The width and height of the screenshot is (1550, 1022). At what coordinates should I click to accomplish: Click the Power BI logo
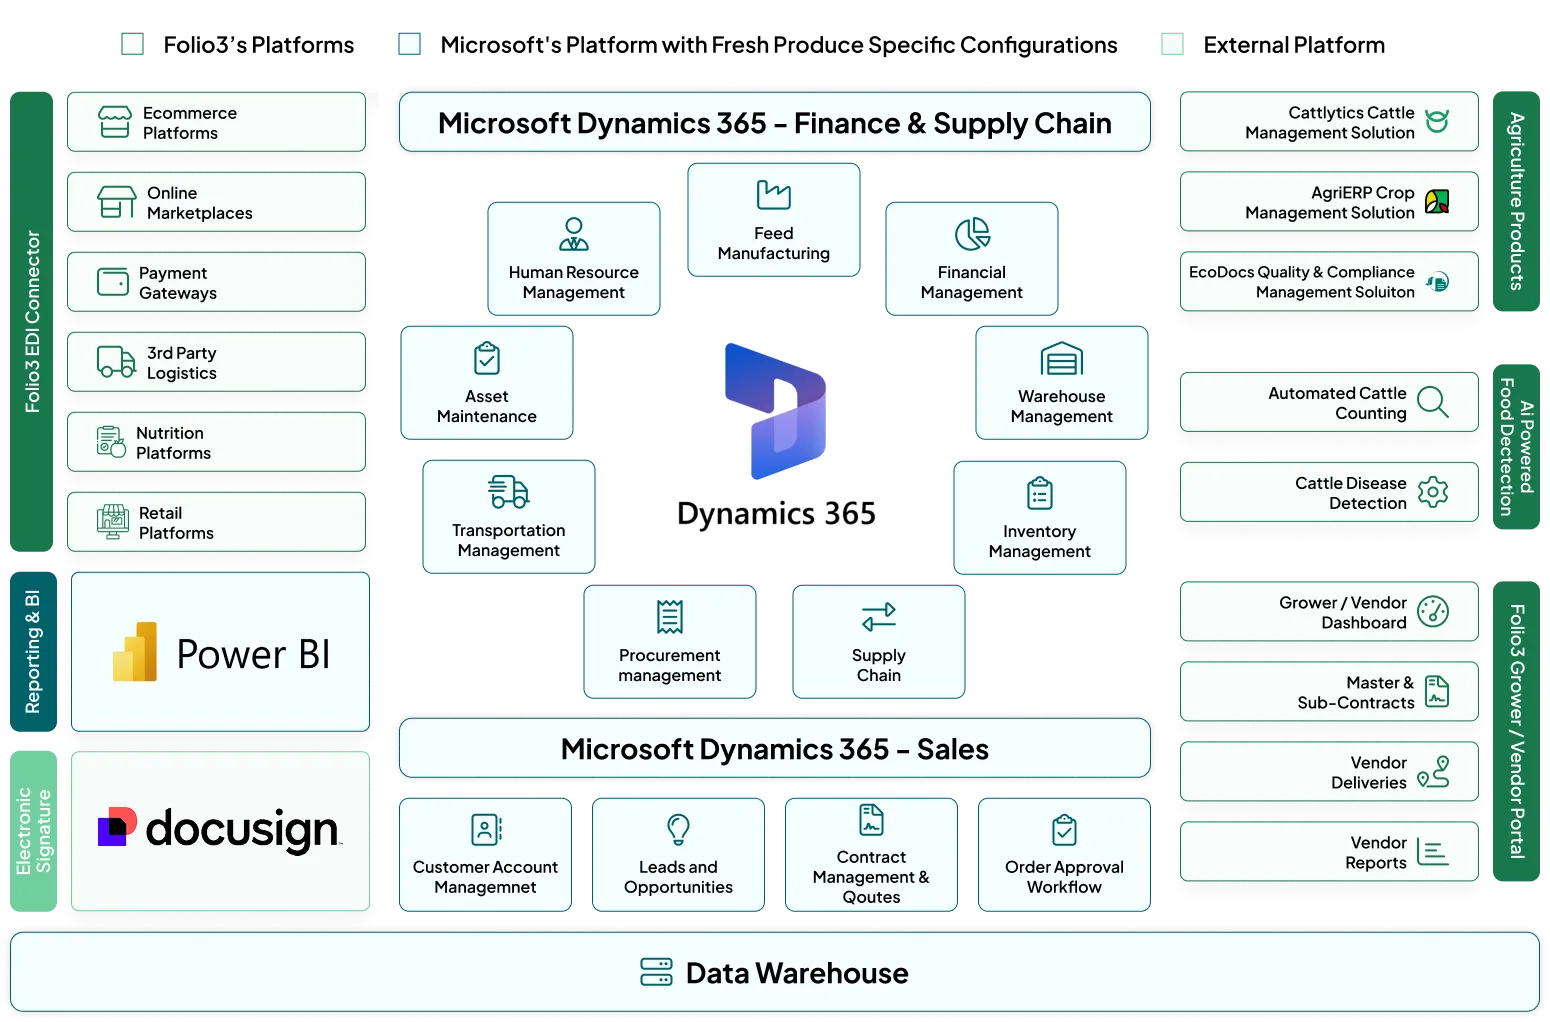coord(135,652)
